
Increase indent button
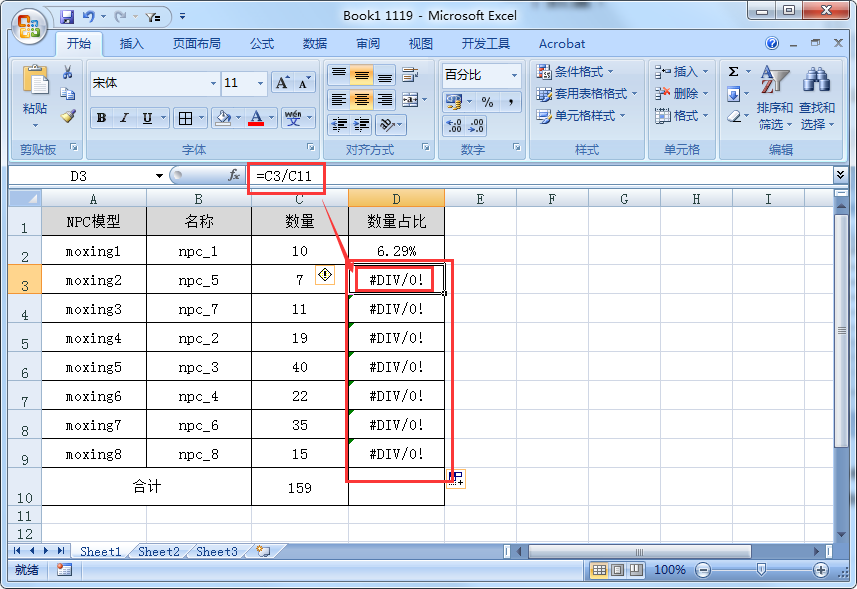click(x=361, y=125)
